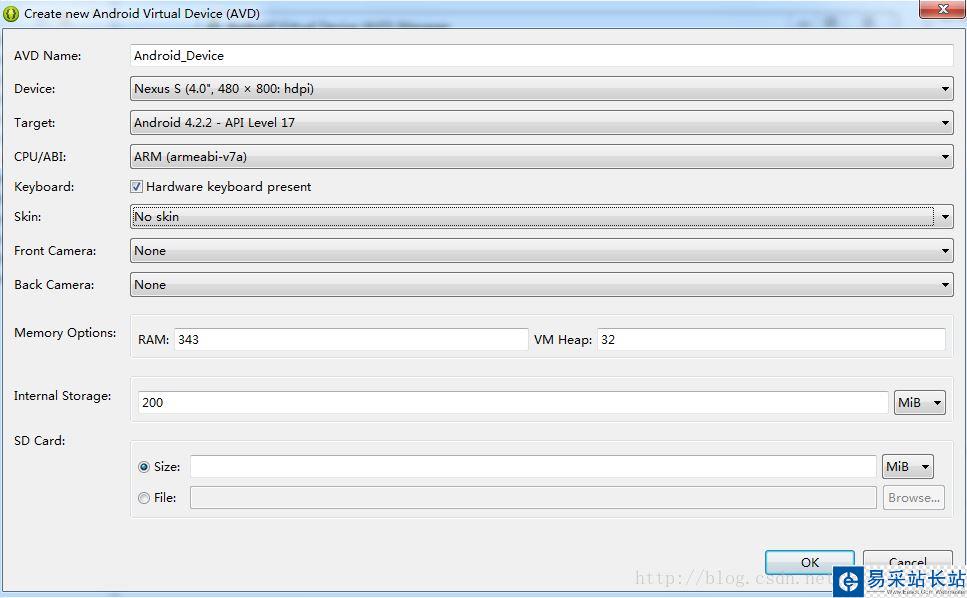Click the SD Card Size input field
The width and height of the screenshot is (967, 598).
click(533, 467)
